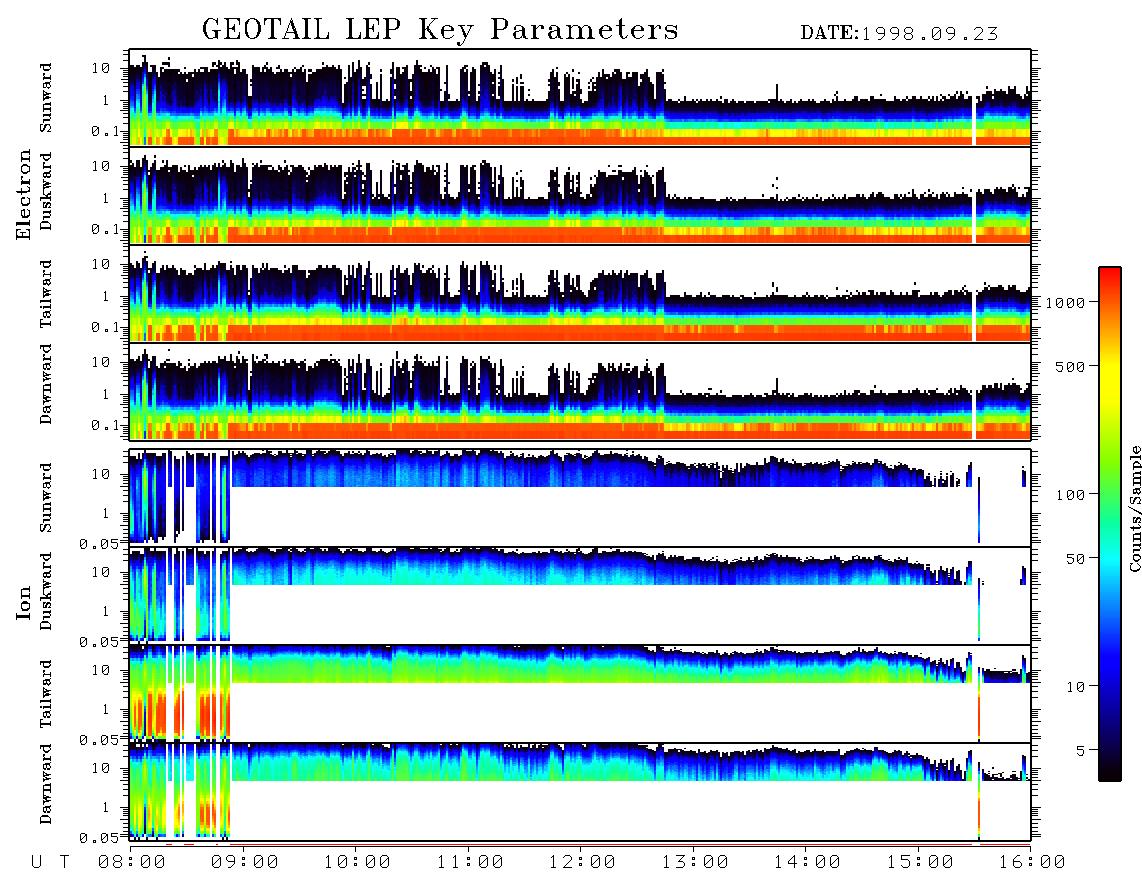The image size is (1142, 880).
Task: Click the '50' colorbar tick label
Action: (1075, 559)
